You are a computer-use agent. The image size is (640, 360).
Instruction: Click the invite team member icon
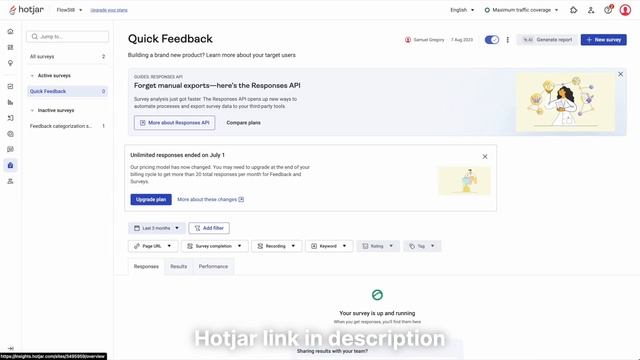click(x=591, y=10)
